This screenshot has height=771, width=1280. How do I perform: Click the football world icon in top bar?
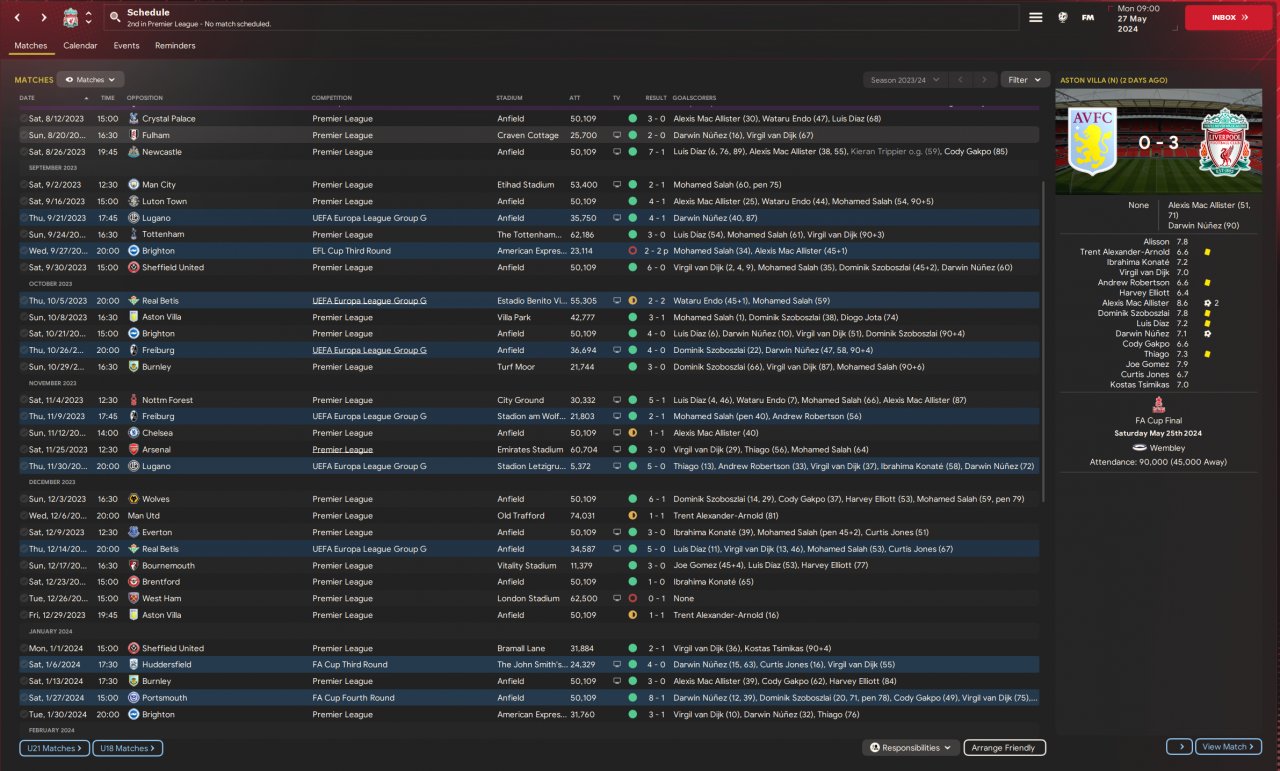point(1062,18)
